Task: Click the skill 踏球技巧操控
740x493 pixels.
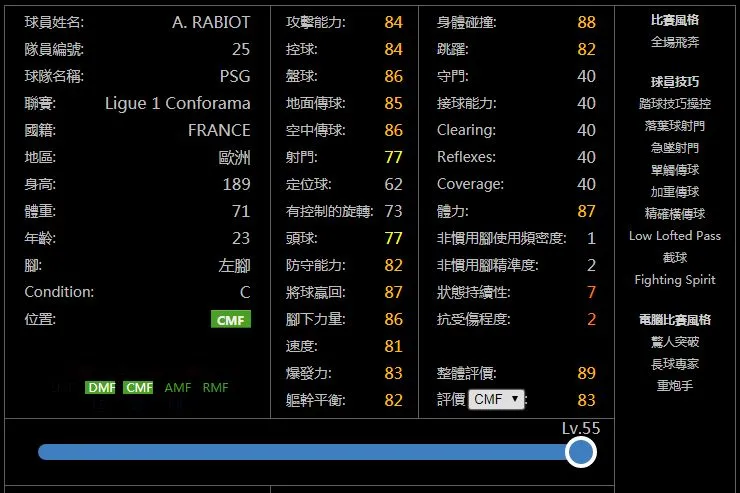Action: point(674,104)
